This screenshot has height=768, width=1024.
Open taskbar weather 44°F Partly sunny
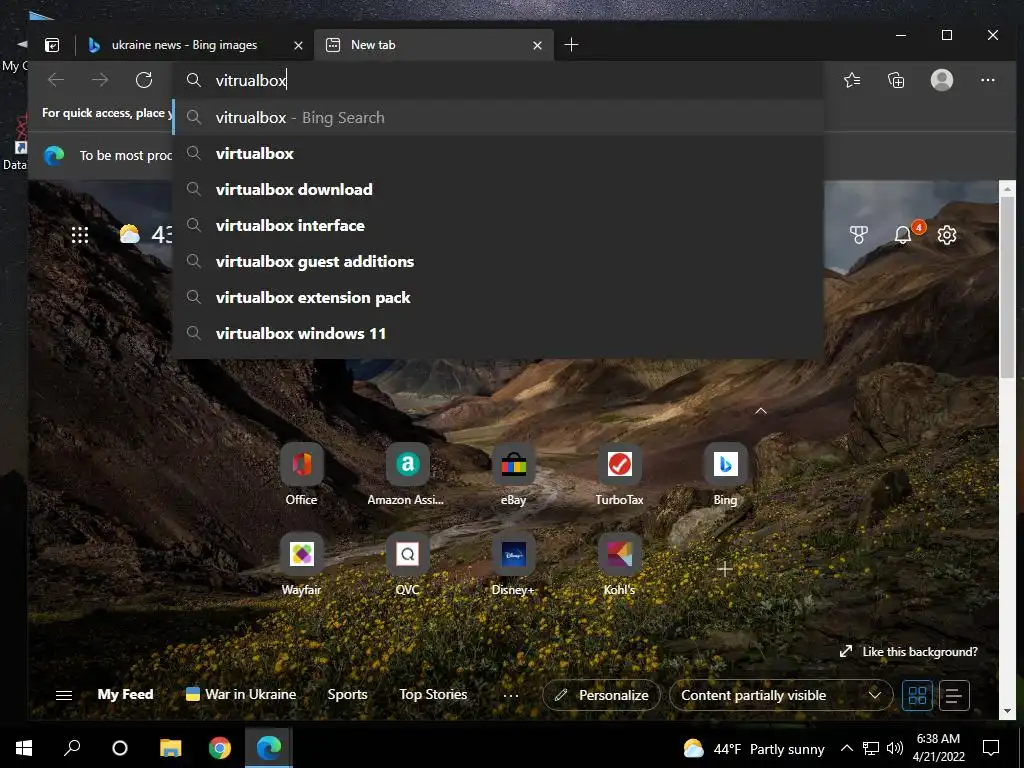(754, 748)
